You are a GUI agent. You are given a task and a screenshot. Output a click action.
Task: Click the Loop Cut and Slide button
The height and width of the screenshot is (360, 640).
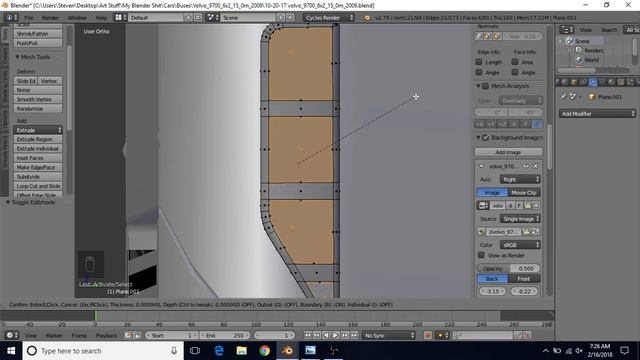[x=38, y=186]
